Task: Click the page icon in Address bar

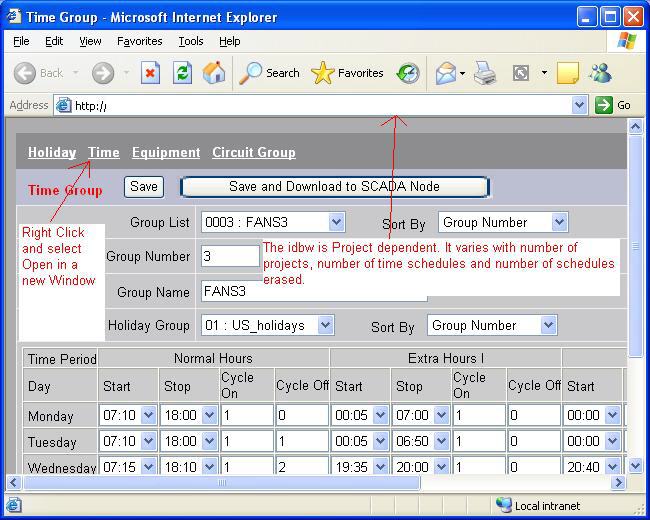Action: click(64, 105)
